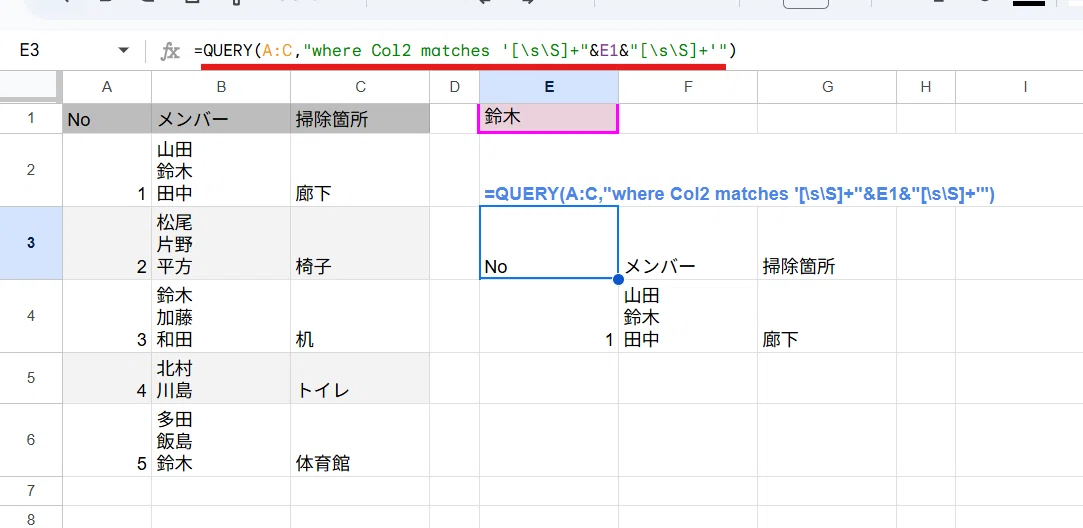The width and height of the screenshot is (1083, 528).
Task: Click cell containing トイレ
Action: (360, 378)
